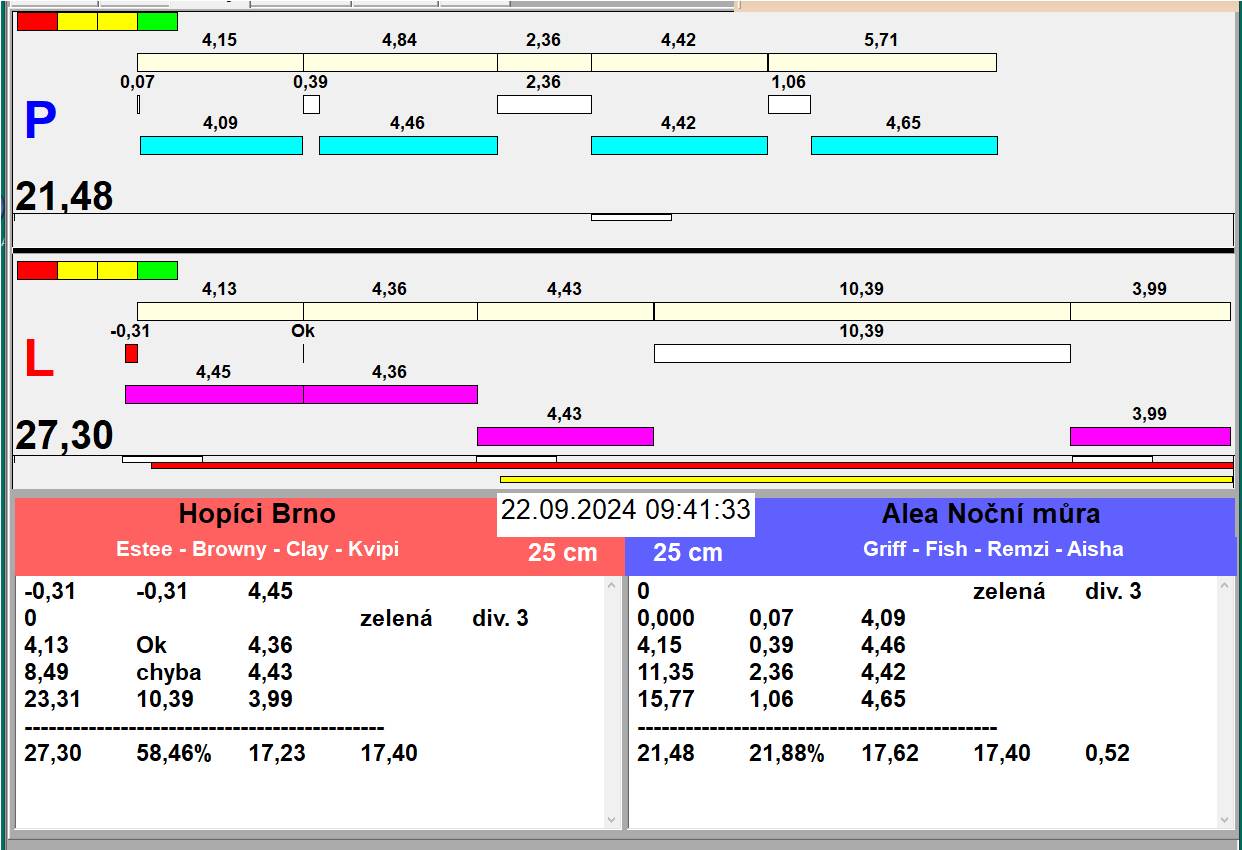
Task: Click the blue P lane letter
Action: point(39,122)
